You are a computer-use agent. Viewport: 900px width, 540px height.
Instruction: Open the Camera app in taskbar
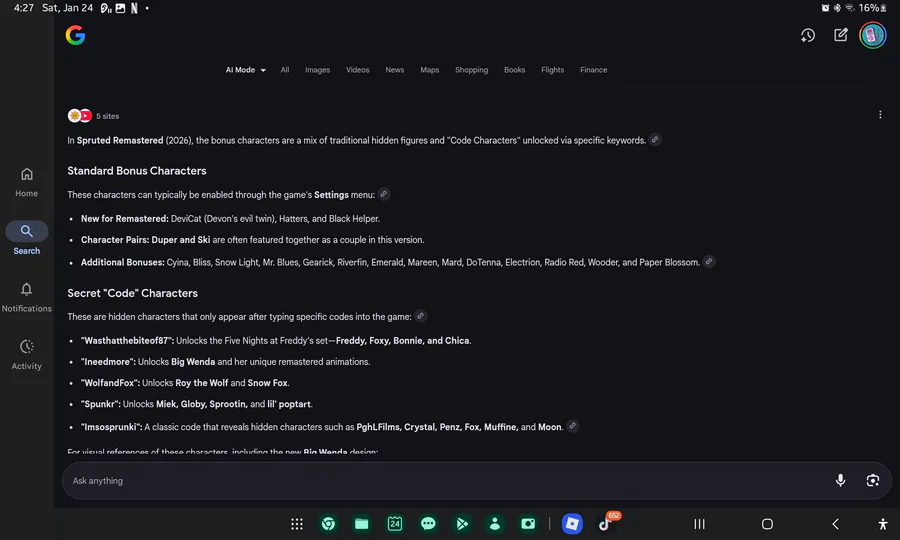tap(528, 523)
